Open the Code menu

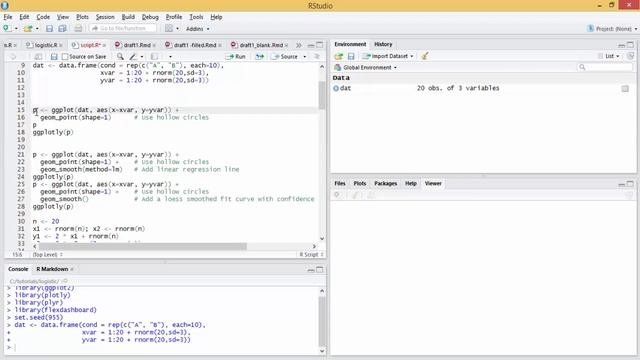(43, 17)
